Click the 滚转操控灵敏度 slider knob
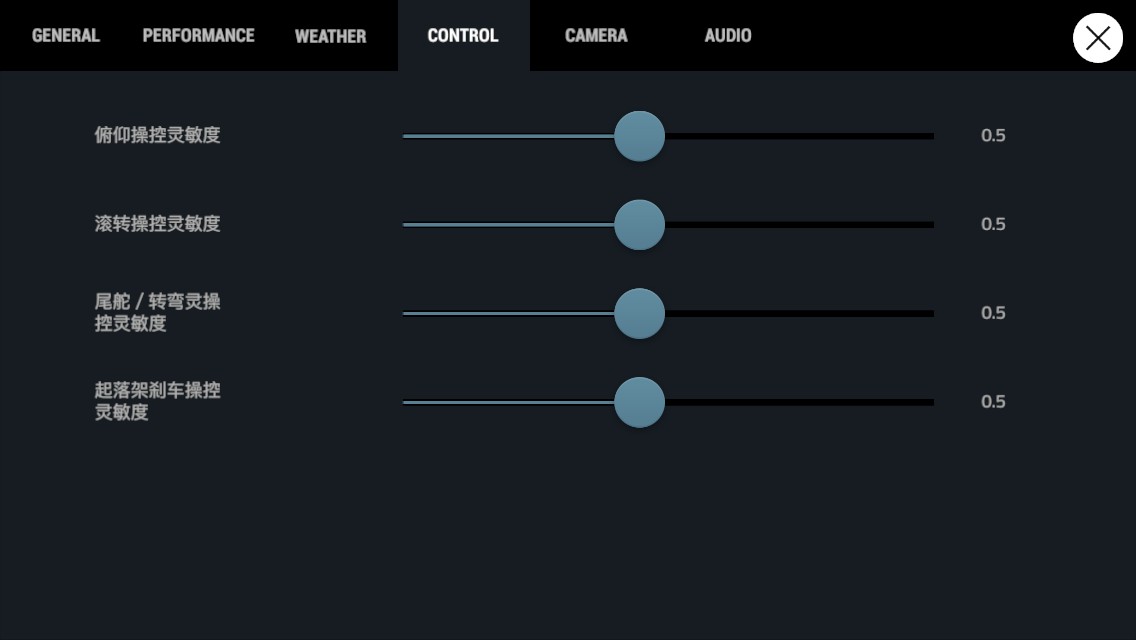 (x=640, y=225)
